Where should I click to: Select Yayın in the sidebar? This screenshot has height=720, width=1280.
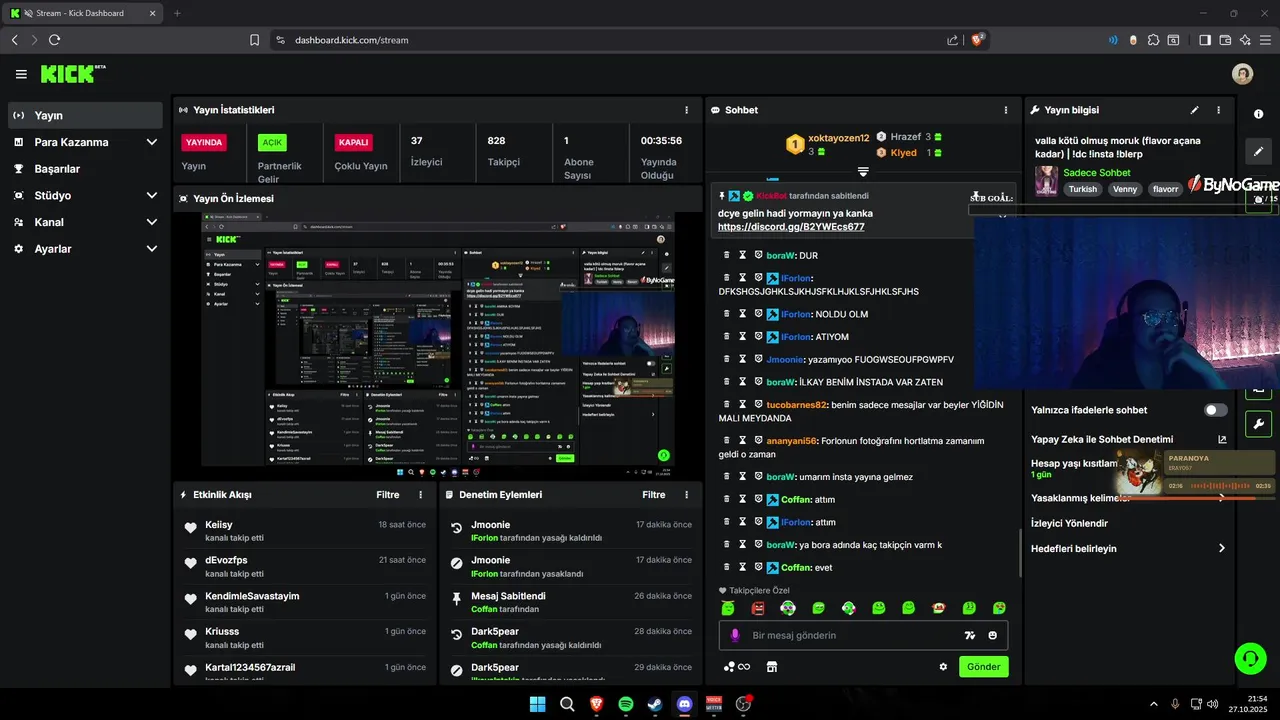tap(85, 115)
